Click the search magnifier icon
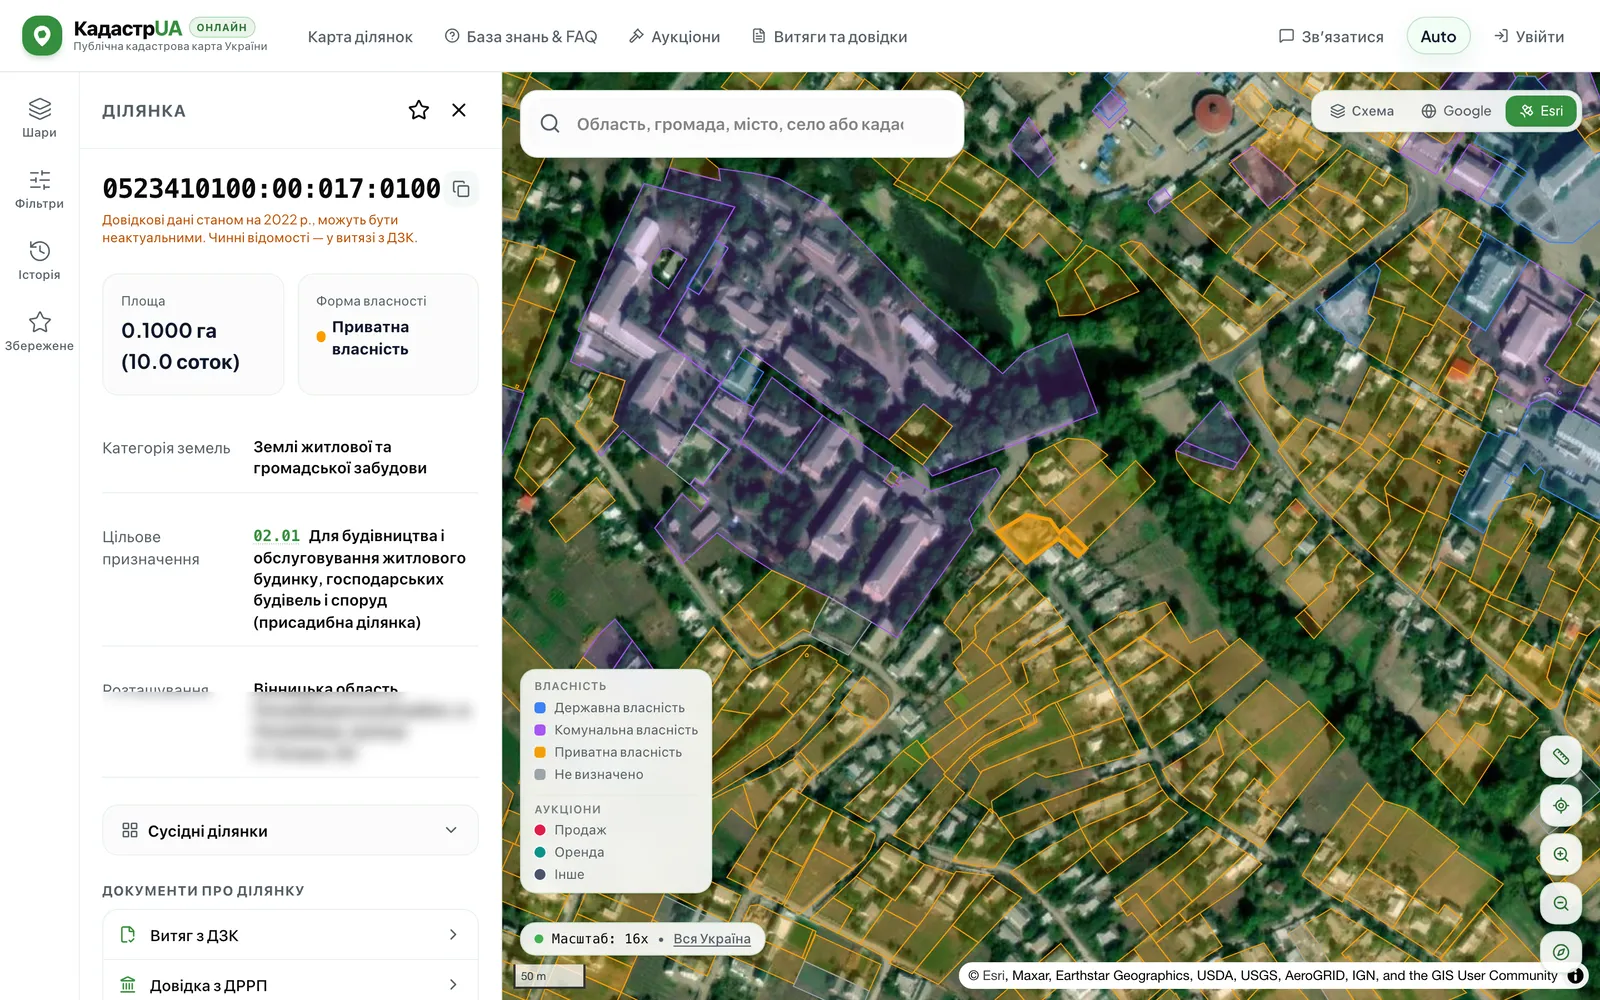Viewport: 1600px width, 1000px height. pyautogui.click(x=550, y=124)
